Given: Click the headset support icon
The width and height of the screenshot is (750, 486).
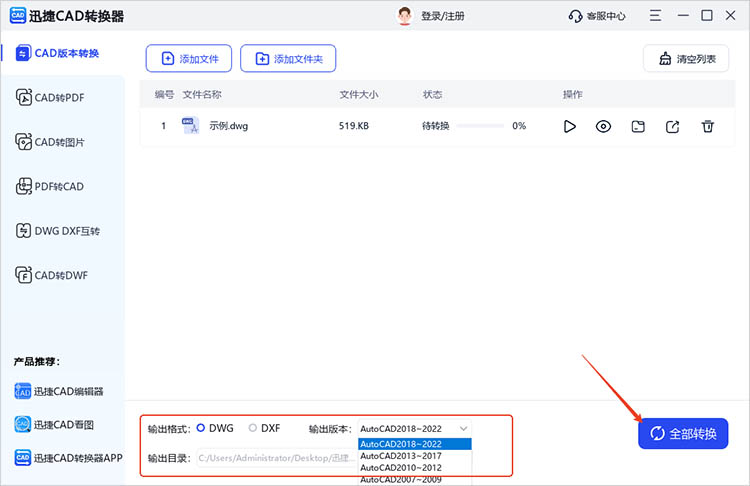Looking at the screenshot, I should click(575, 16).
